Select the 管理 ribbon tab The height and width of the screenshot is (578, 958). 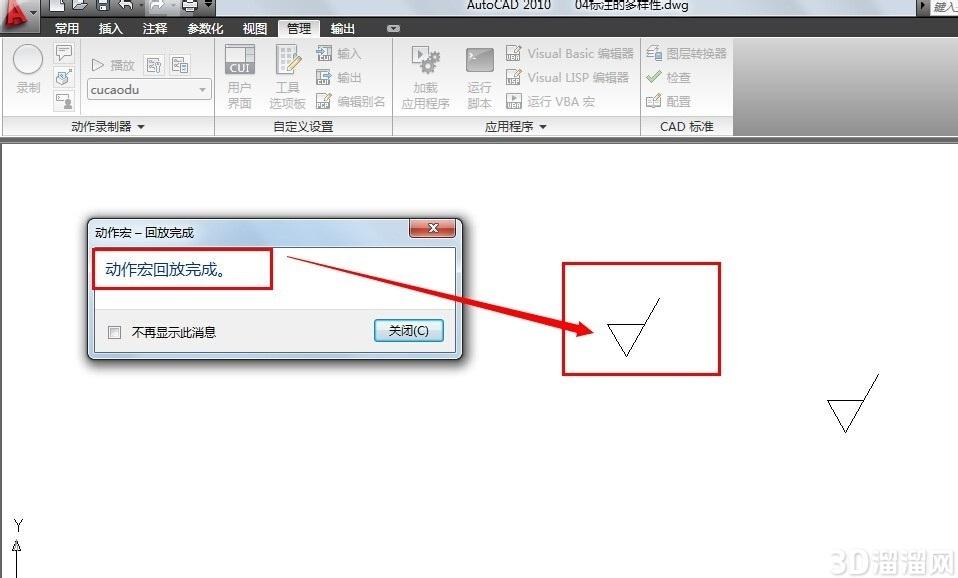[299, 29]
